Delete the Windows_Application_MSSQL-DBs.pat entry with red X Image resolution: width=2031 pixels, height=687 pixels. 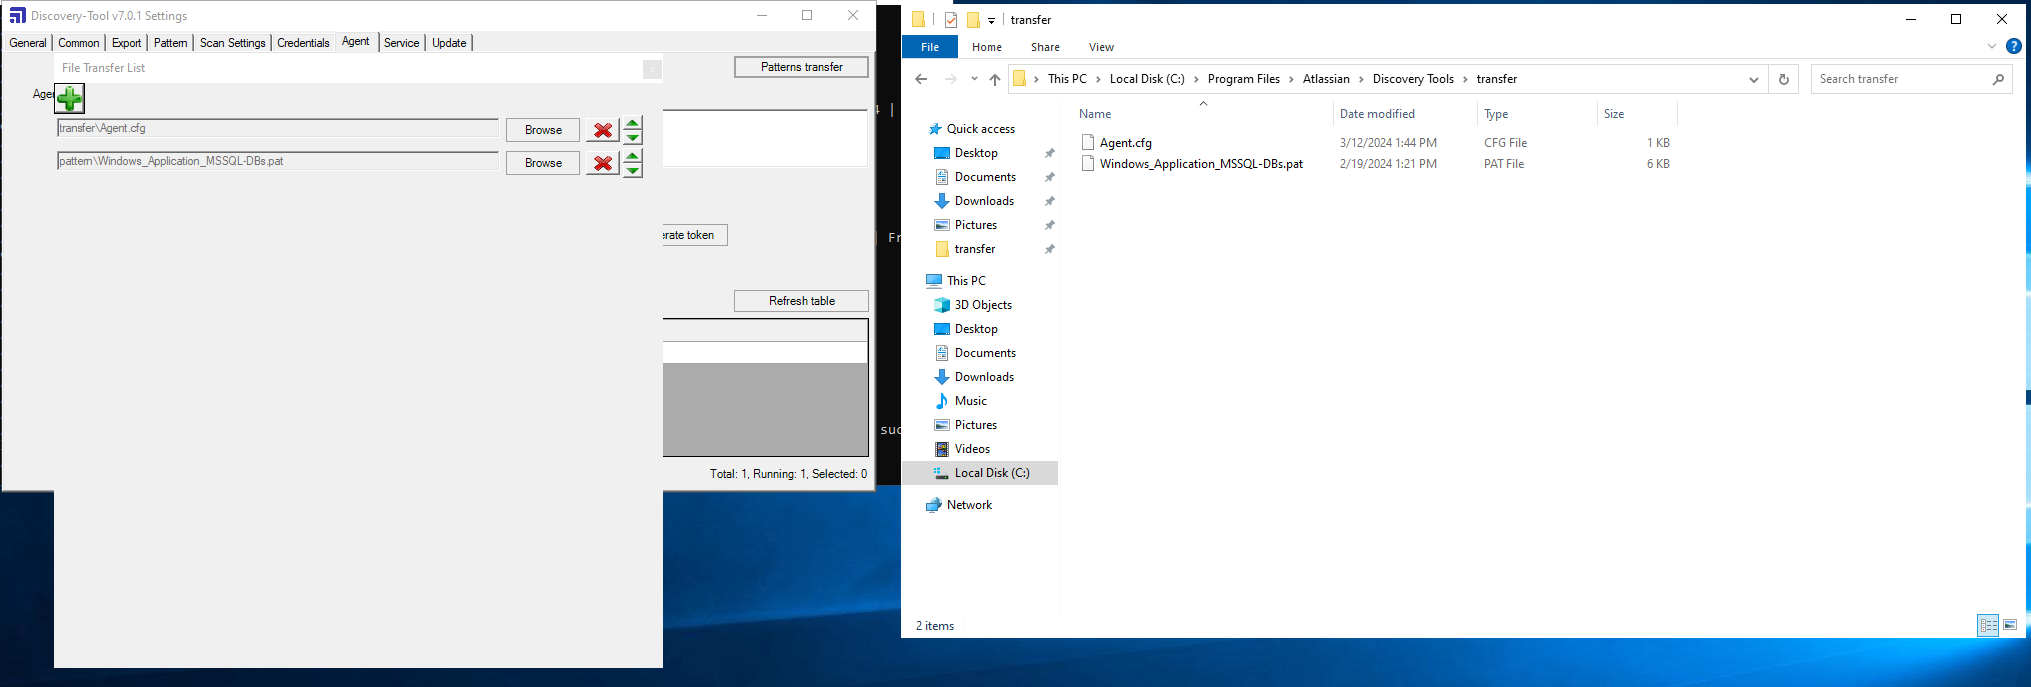pyautogui.click(x=603, y=163)
